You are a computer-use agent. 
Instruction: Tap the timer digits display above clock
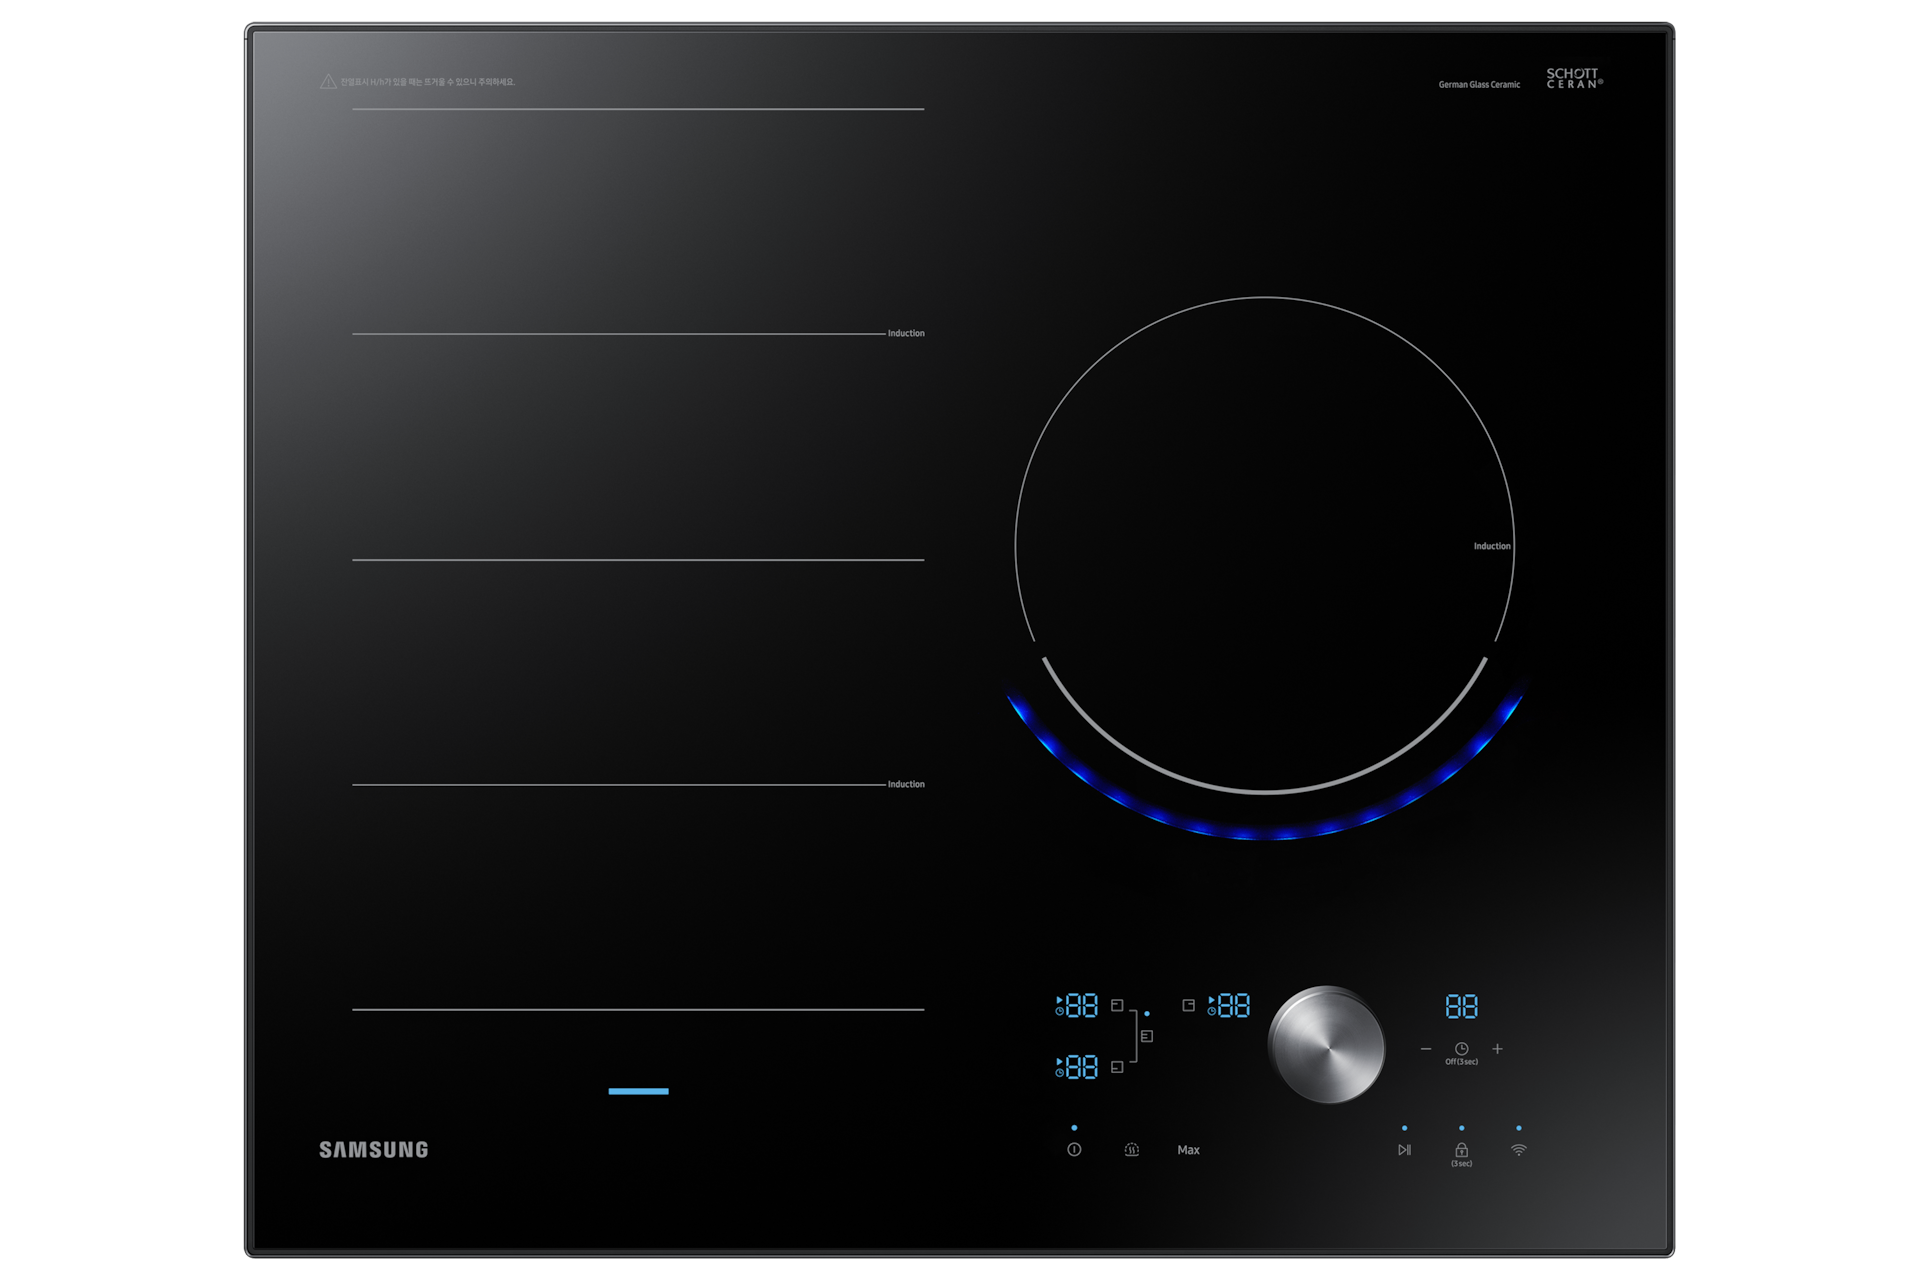click(1461, 1006)
